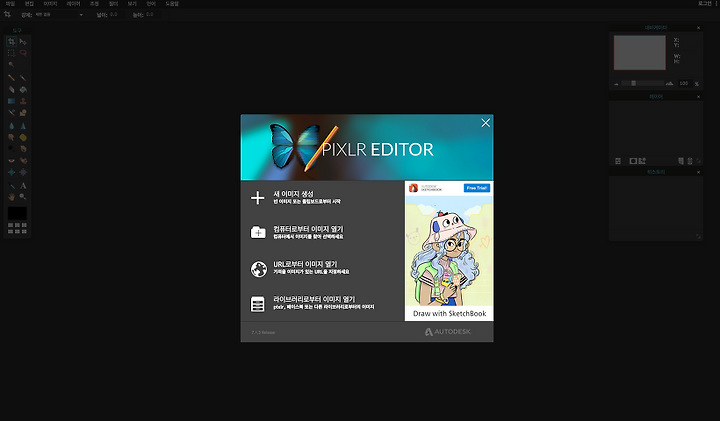Select the Drawing shape tool
The width and height of the screenshot is (720, 421).
[23, 112]
